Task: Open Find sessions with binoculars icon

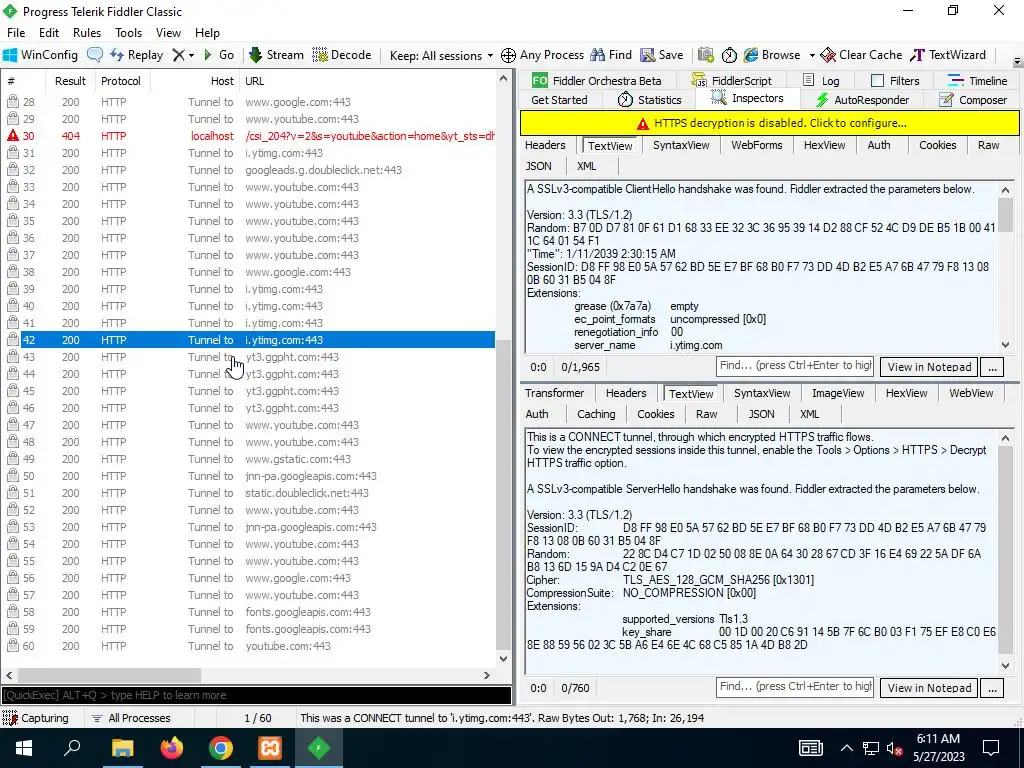Action: pyautogui.click(x=611, y=55)
